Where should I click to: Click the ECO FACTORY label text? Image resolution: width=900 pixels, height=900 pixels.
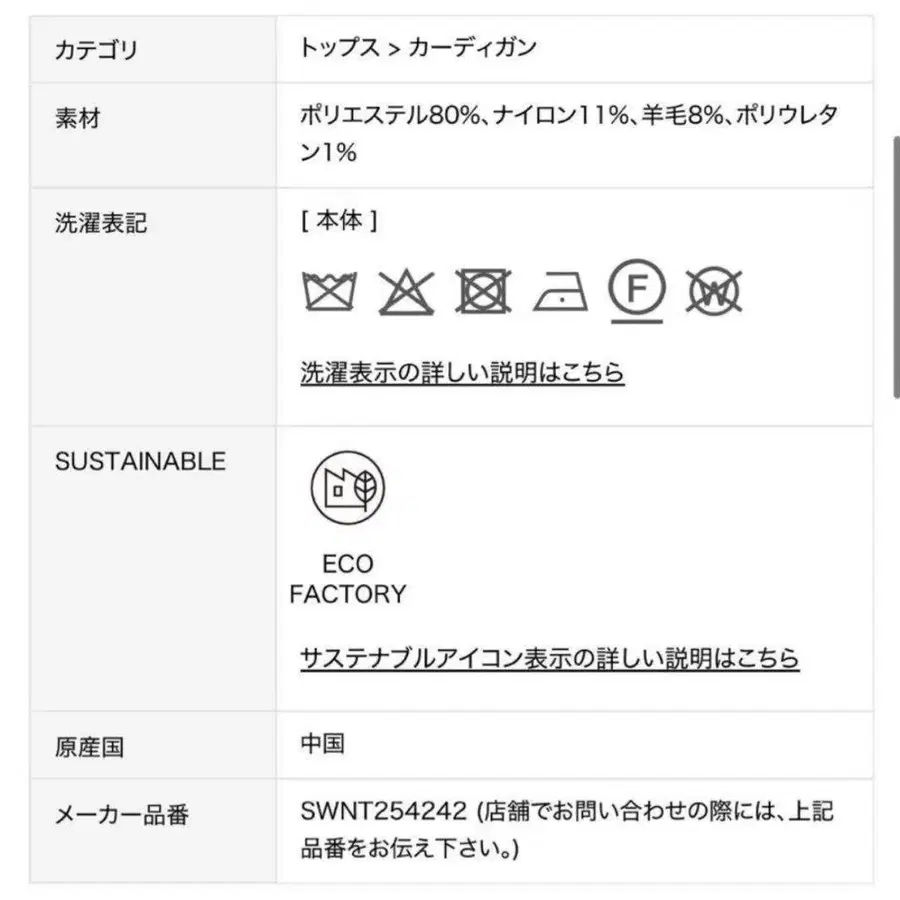coord(347,579)
